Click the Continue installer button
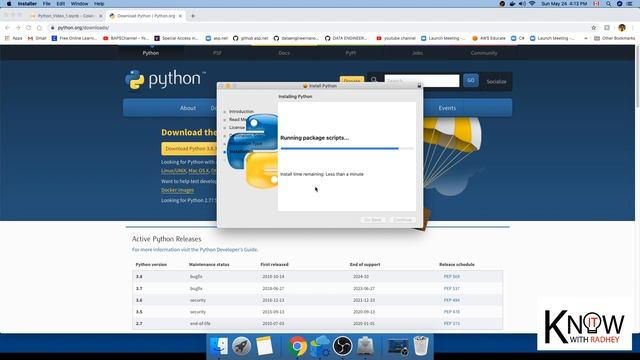 tap(402, 220)
